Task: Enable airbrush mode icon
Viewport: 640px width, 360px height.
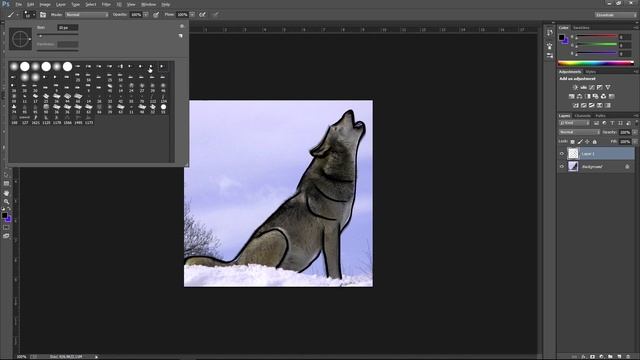Action: coord(202,15)
